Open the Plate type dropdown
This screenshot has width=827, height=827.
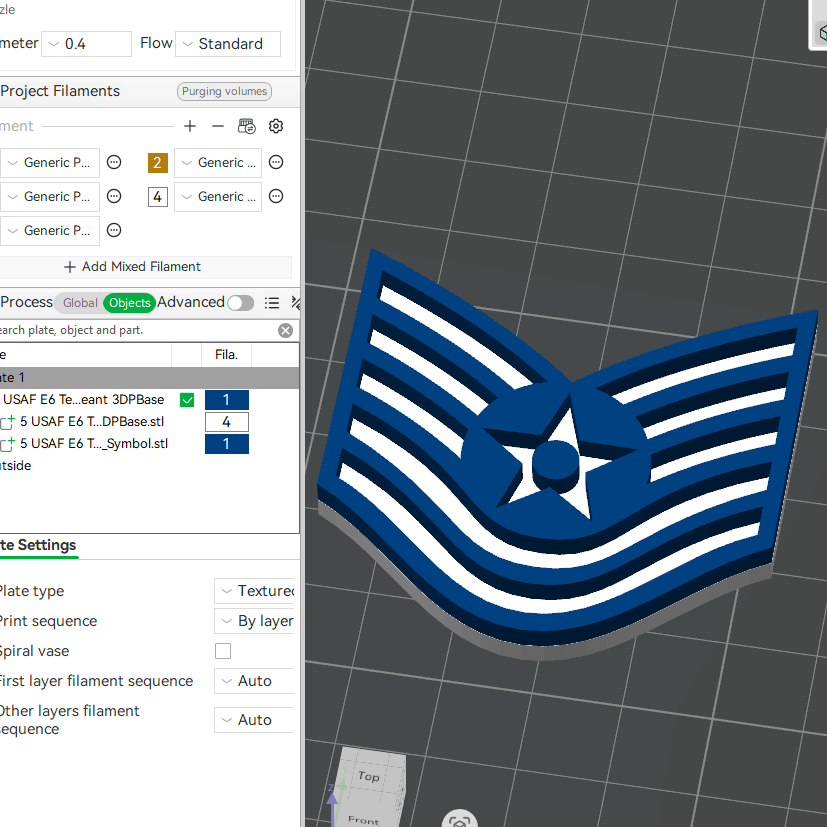click(254, 591)
